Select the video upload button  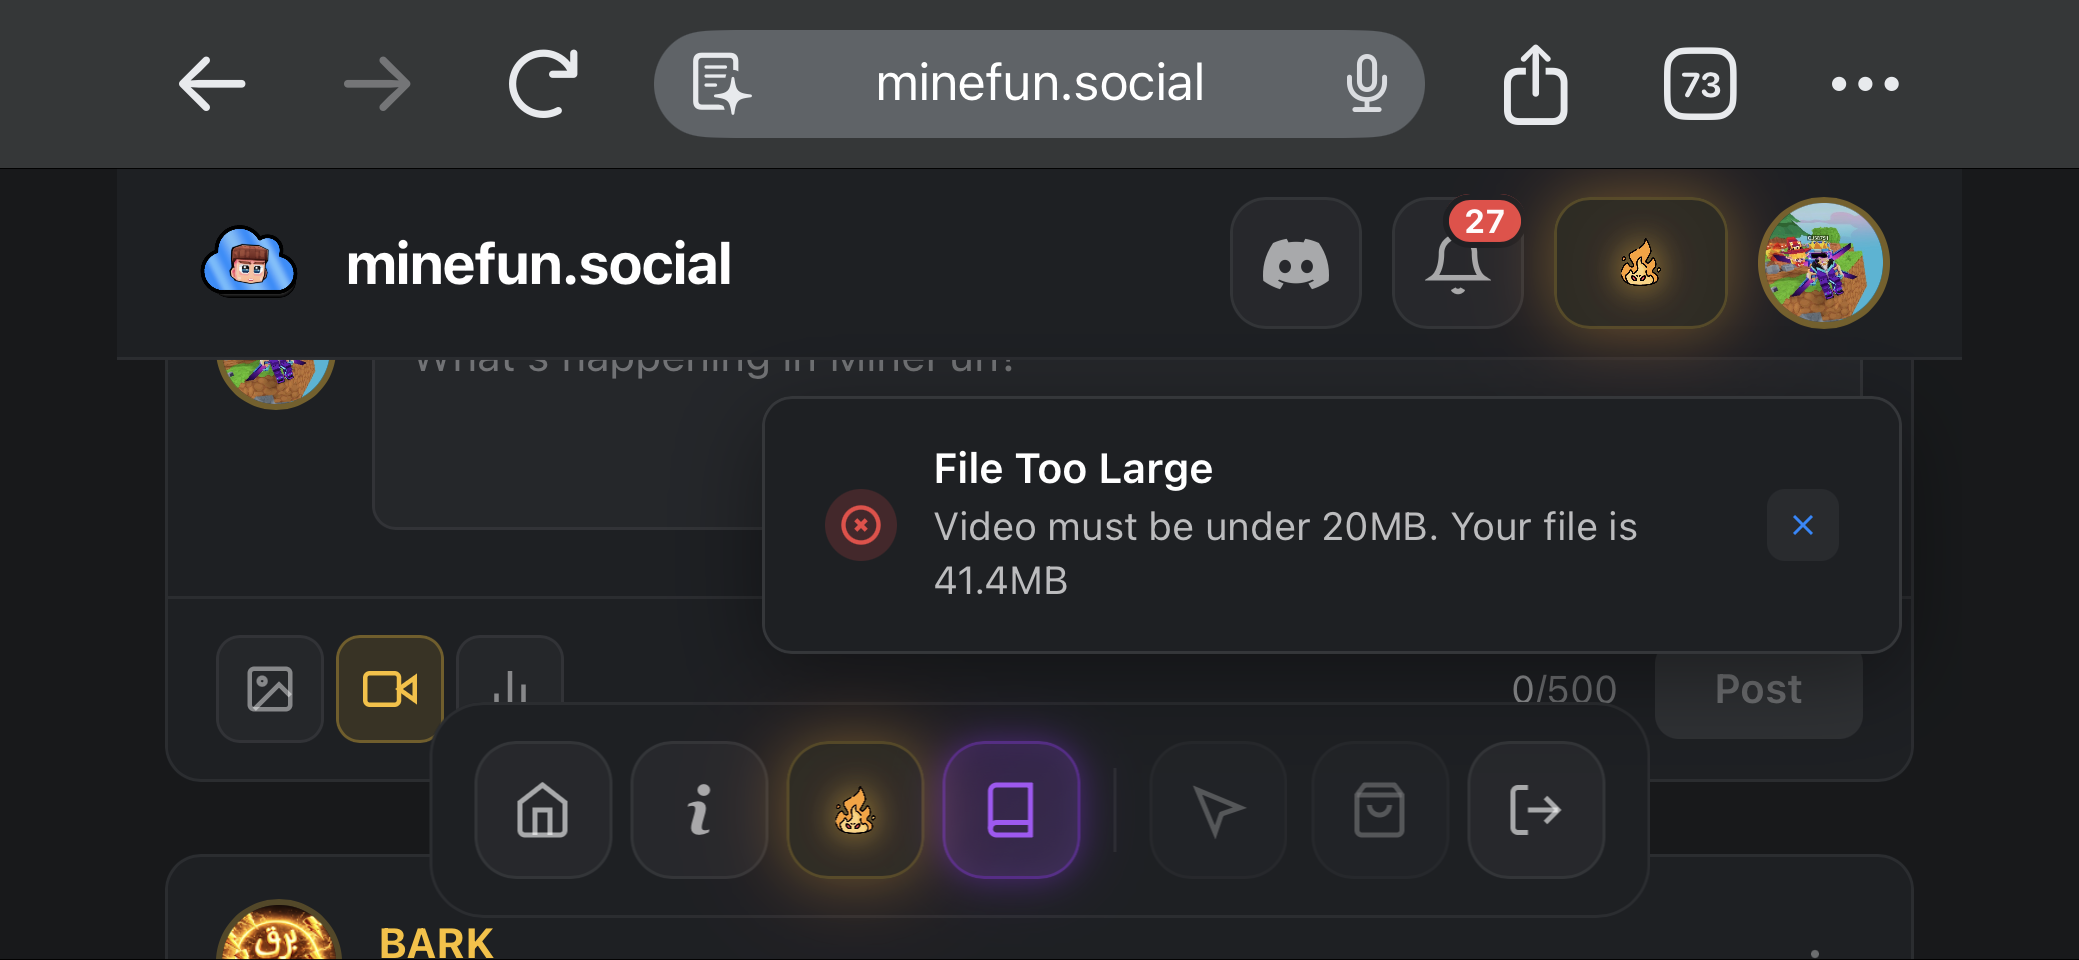coord(390,689)
